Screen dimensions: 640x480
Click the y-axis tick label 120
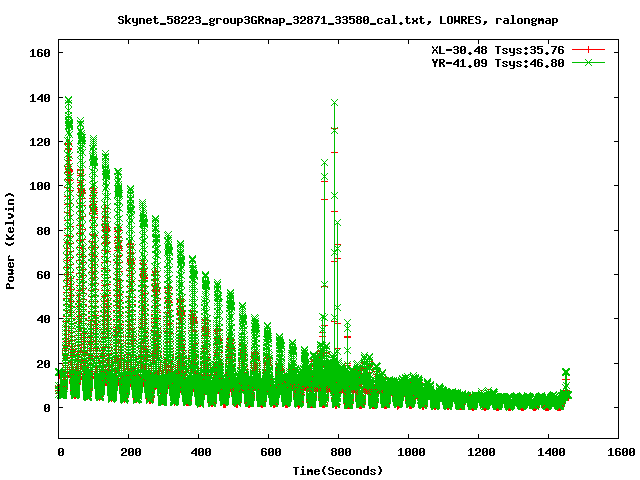[40, 142]
